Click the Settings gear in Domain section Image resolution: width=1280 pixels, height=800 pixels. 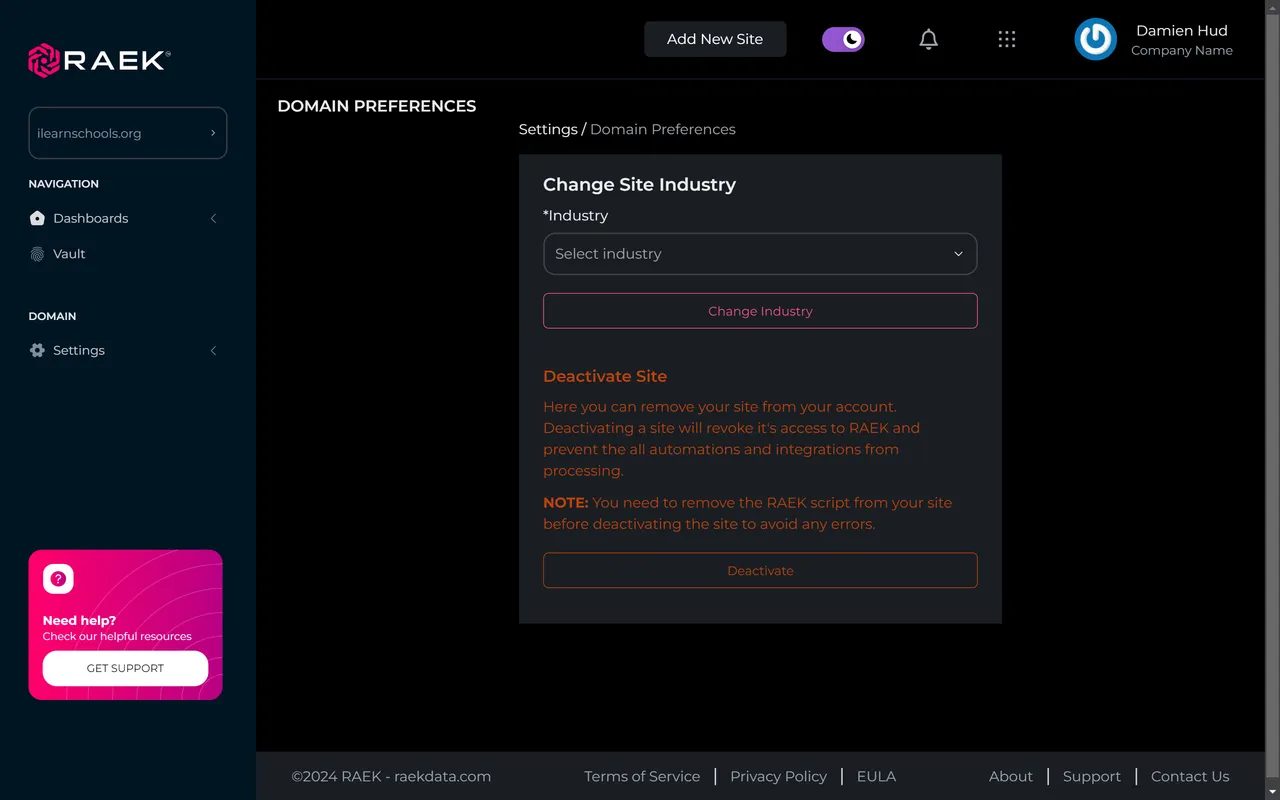(x=36, y=350)
